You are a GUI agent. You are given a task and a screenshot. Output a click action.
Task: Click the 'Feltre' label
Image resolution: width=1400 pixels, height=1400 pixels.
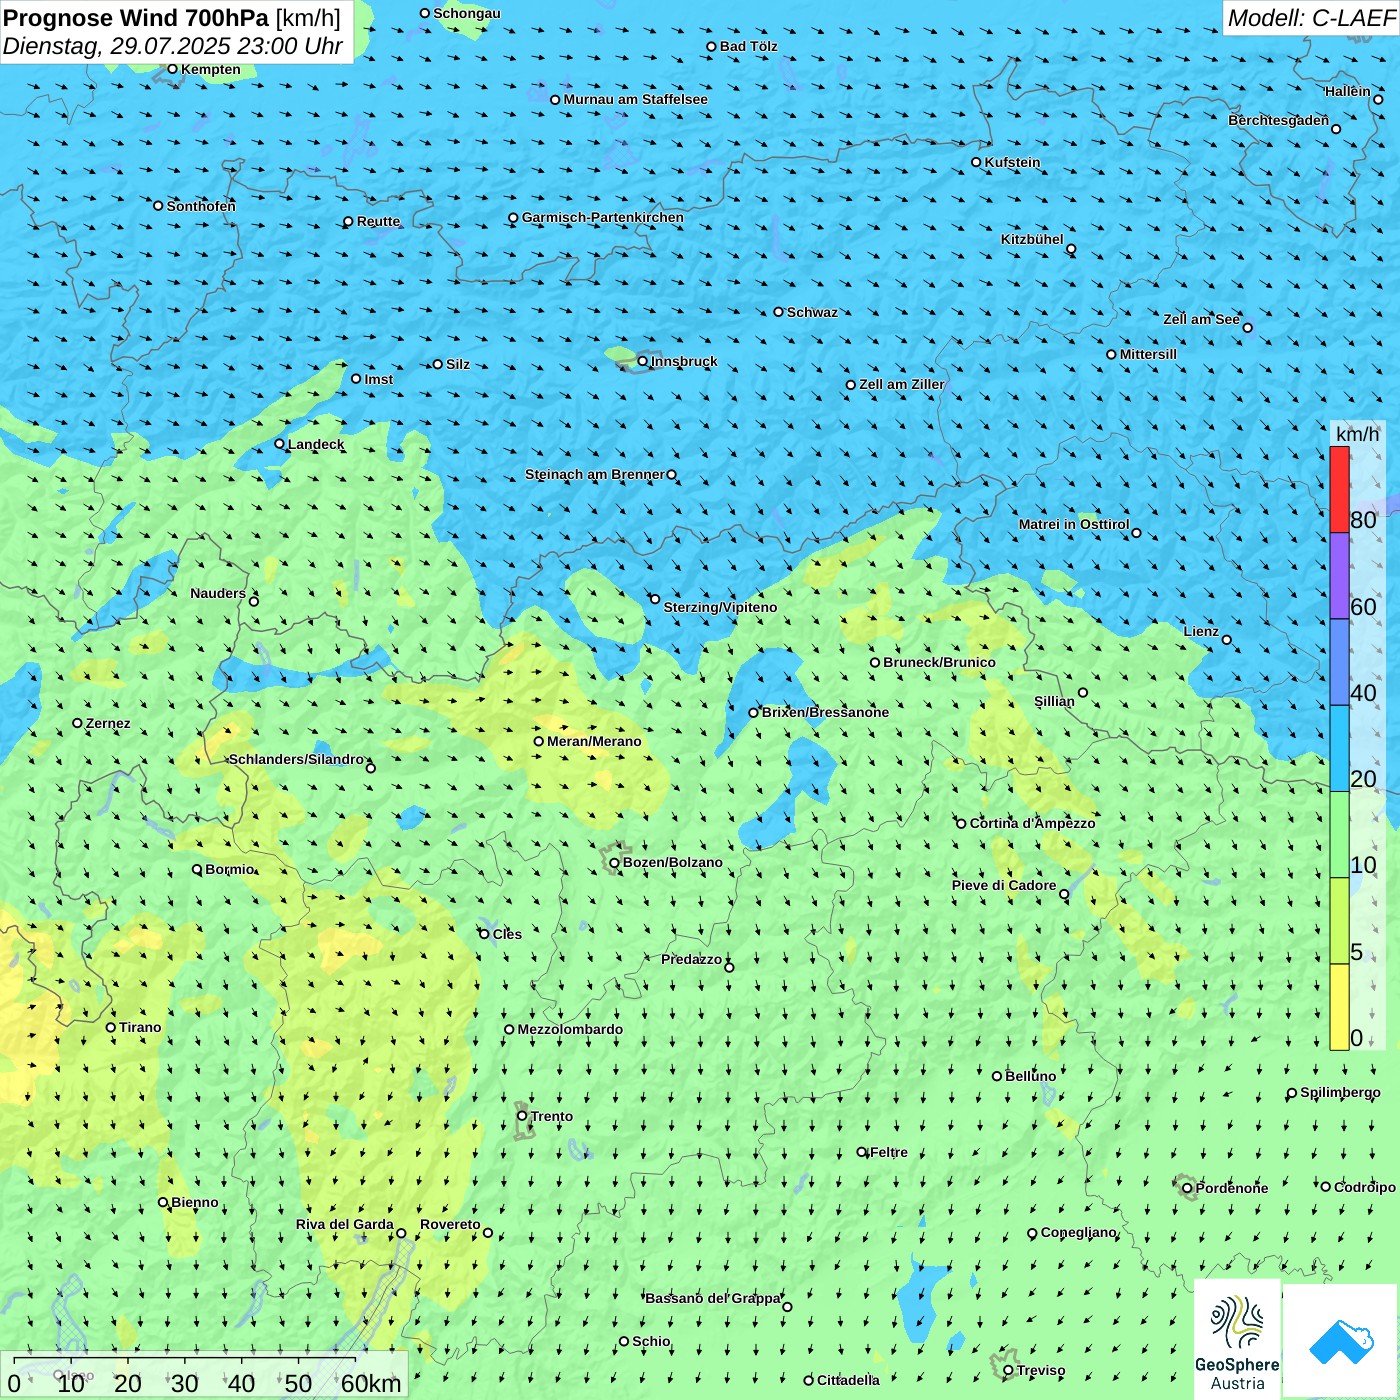coord(889,1152)
